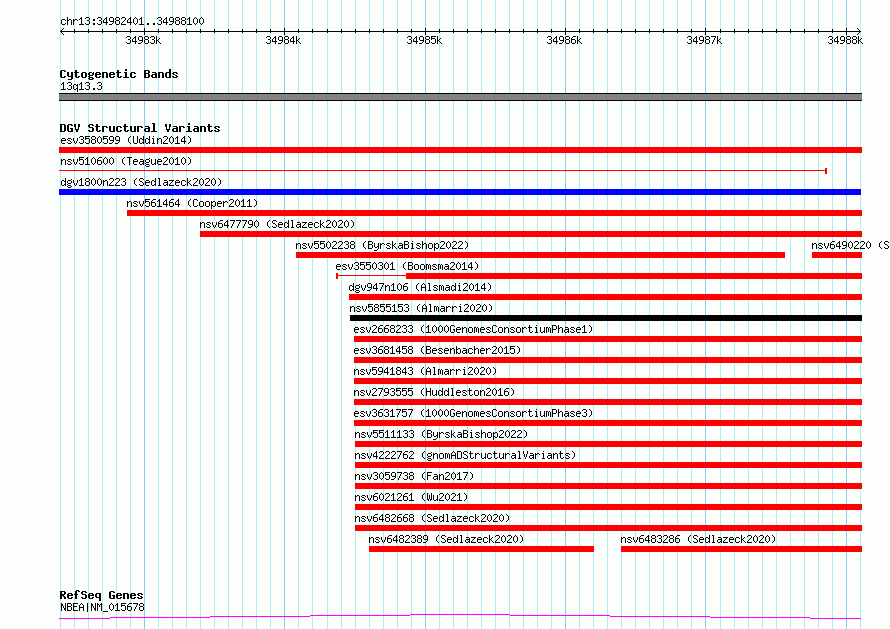Click the 34986k ruler position

coord(564,40)
